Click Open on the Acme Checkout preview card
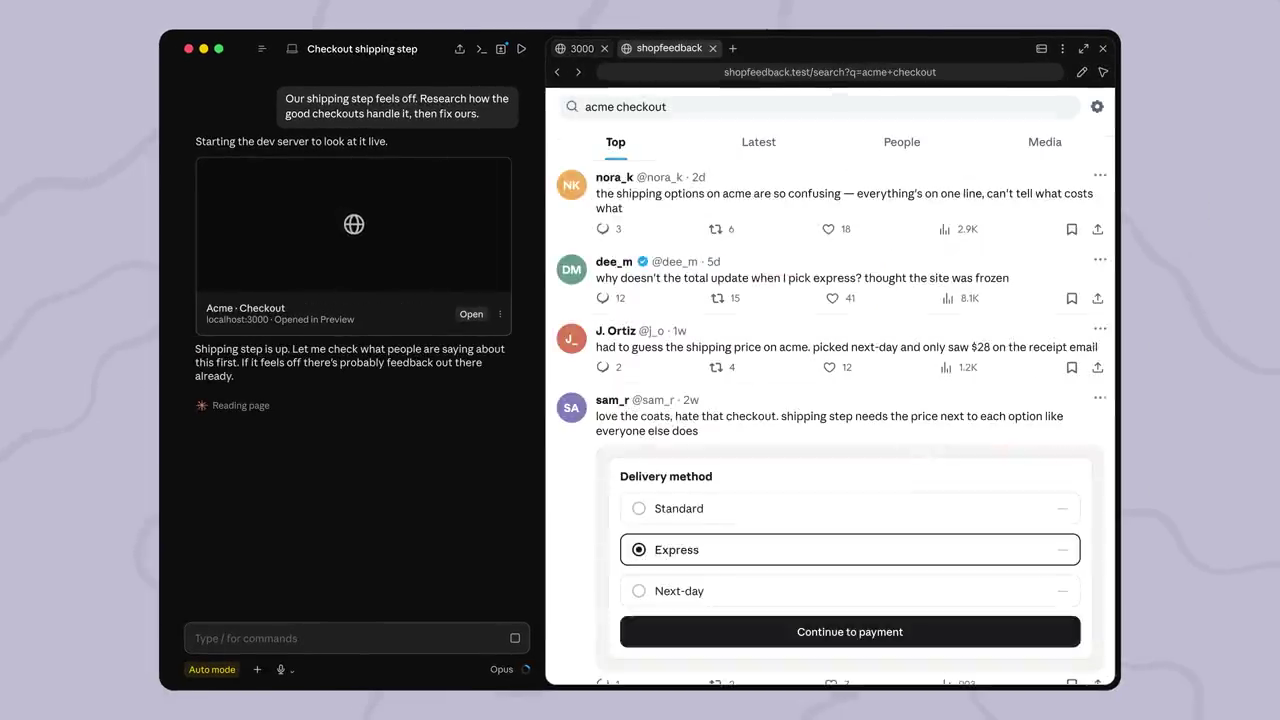This screenshot has height=720, width=1280. (471, 314)
